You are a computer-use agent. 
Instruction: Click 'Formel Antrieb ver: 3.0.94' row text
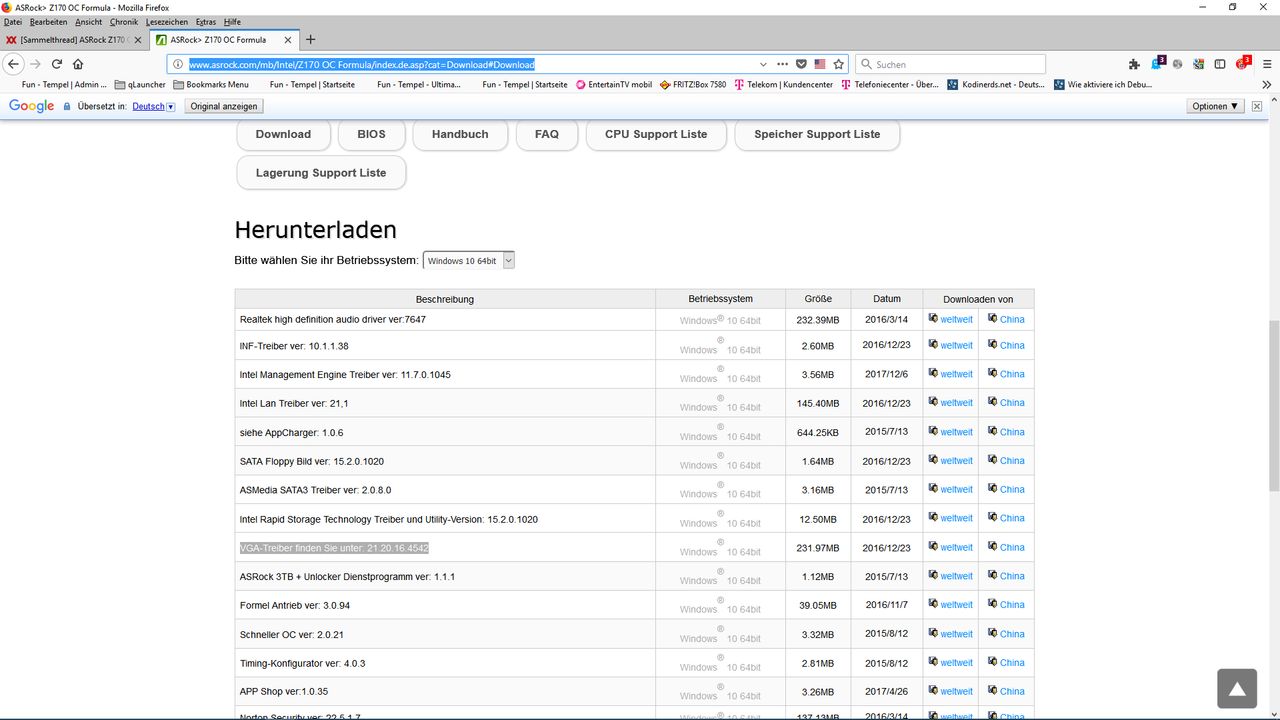[295, 605]
